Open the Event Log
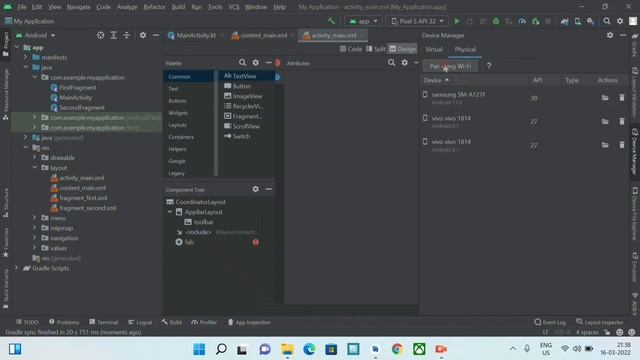Viewport: 640px width, 360px height. click(550, 322)
